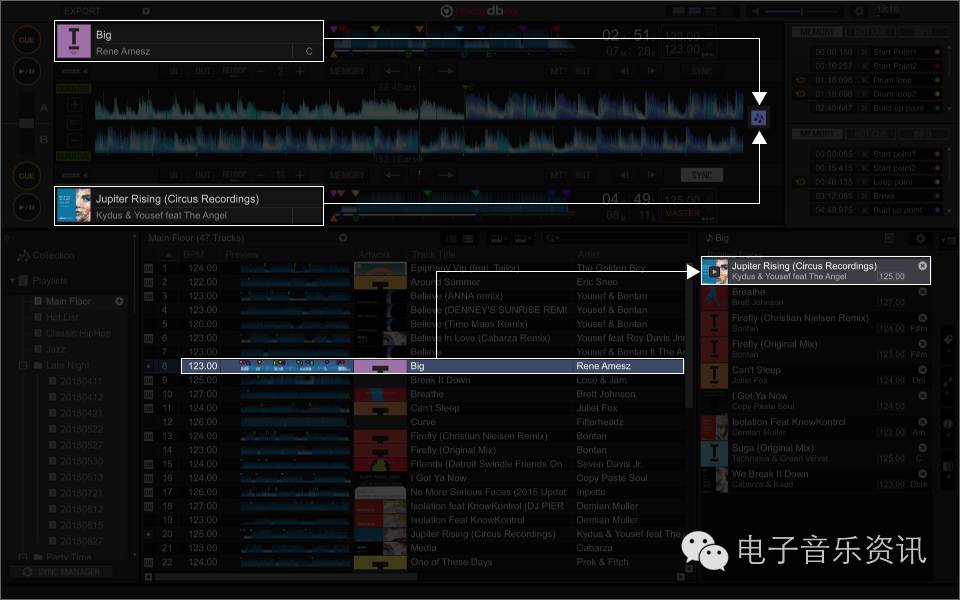Open the related tracks icon beside the waveform
The height and width of the screenshot is (600, 960).
[x=759, y=118]
